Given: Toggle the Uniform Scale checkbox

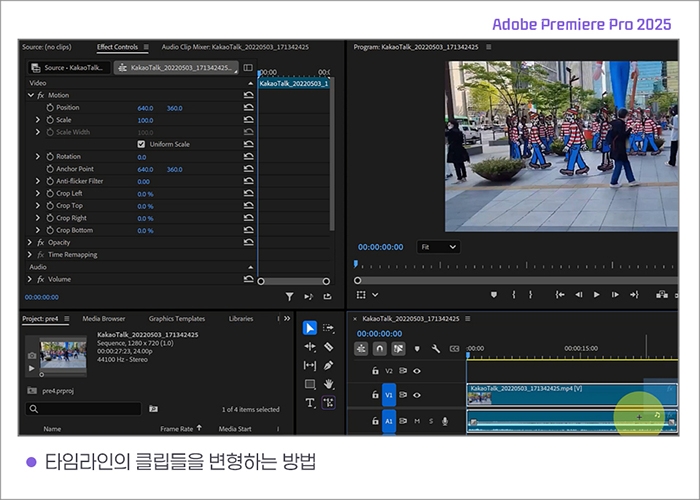Looking at the screenshot, I should coord(141,144).
